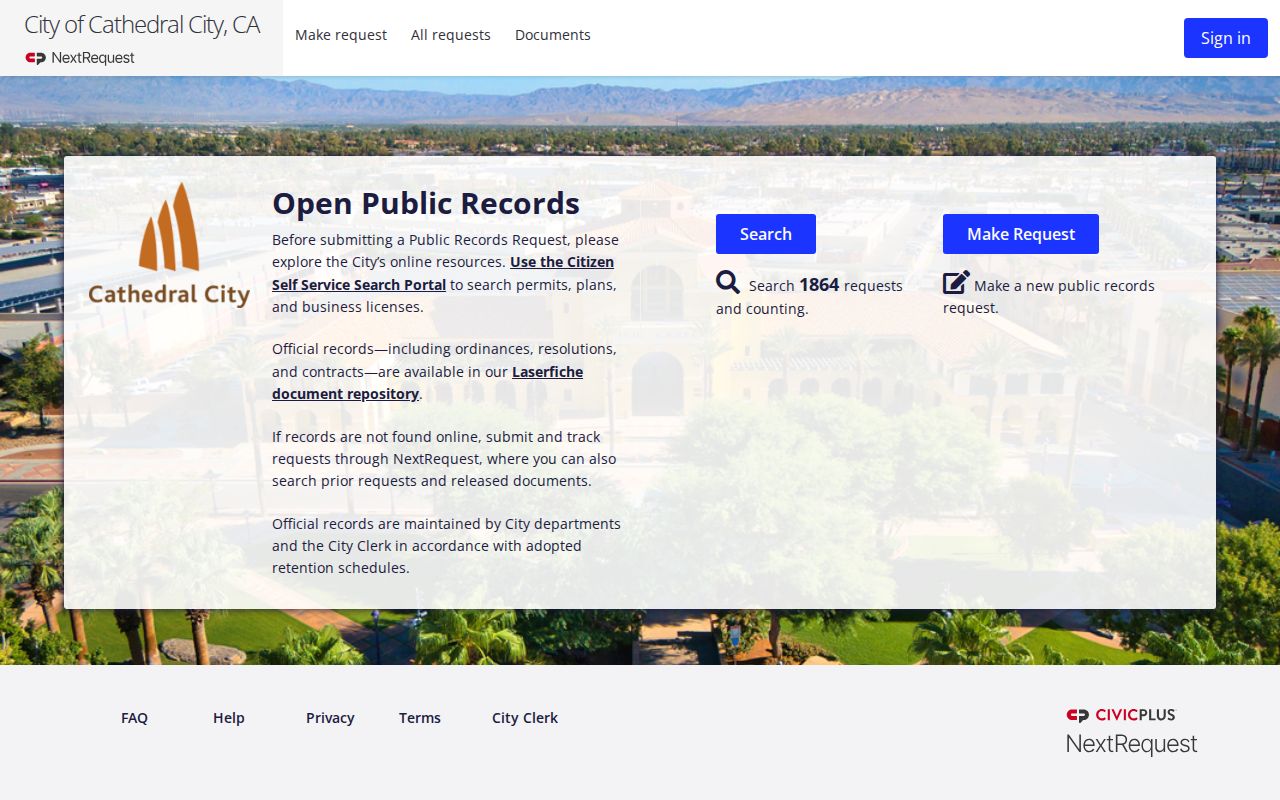Viewport: 1280px width, 800px height.
Task: Open the Help footer link
Action: point(229,718)
